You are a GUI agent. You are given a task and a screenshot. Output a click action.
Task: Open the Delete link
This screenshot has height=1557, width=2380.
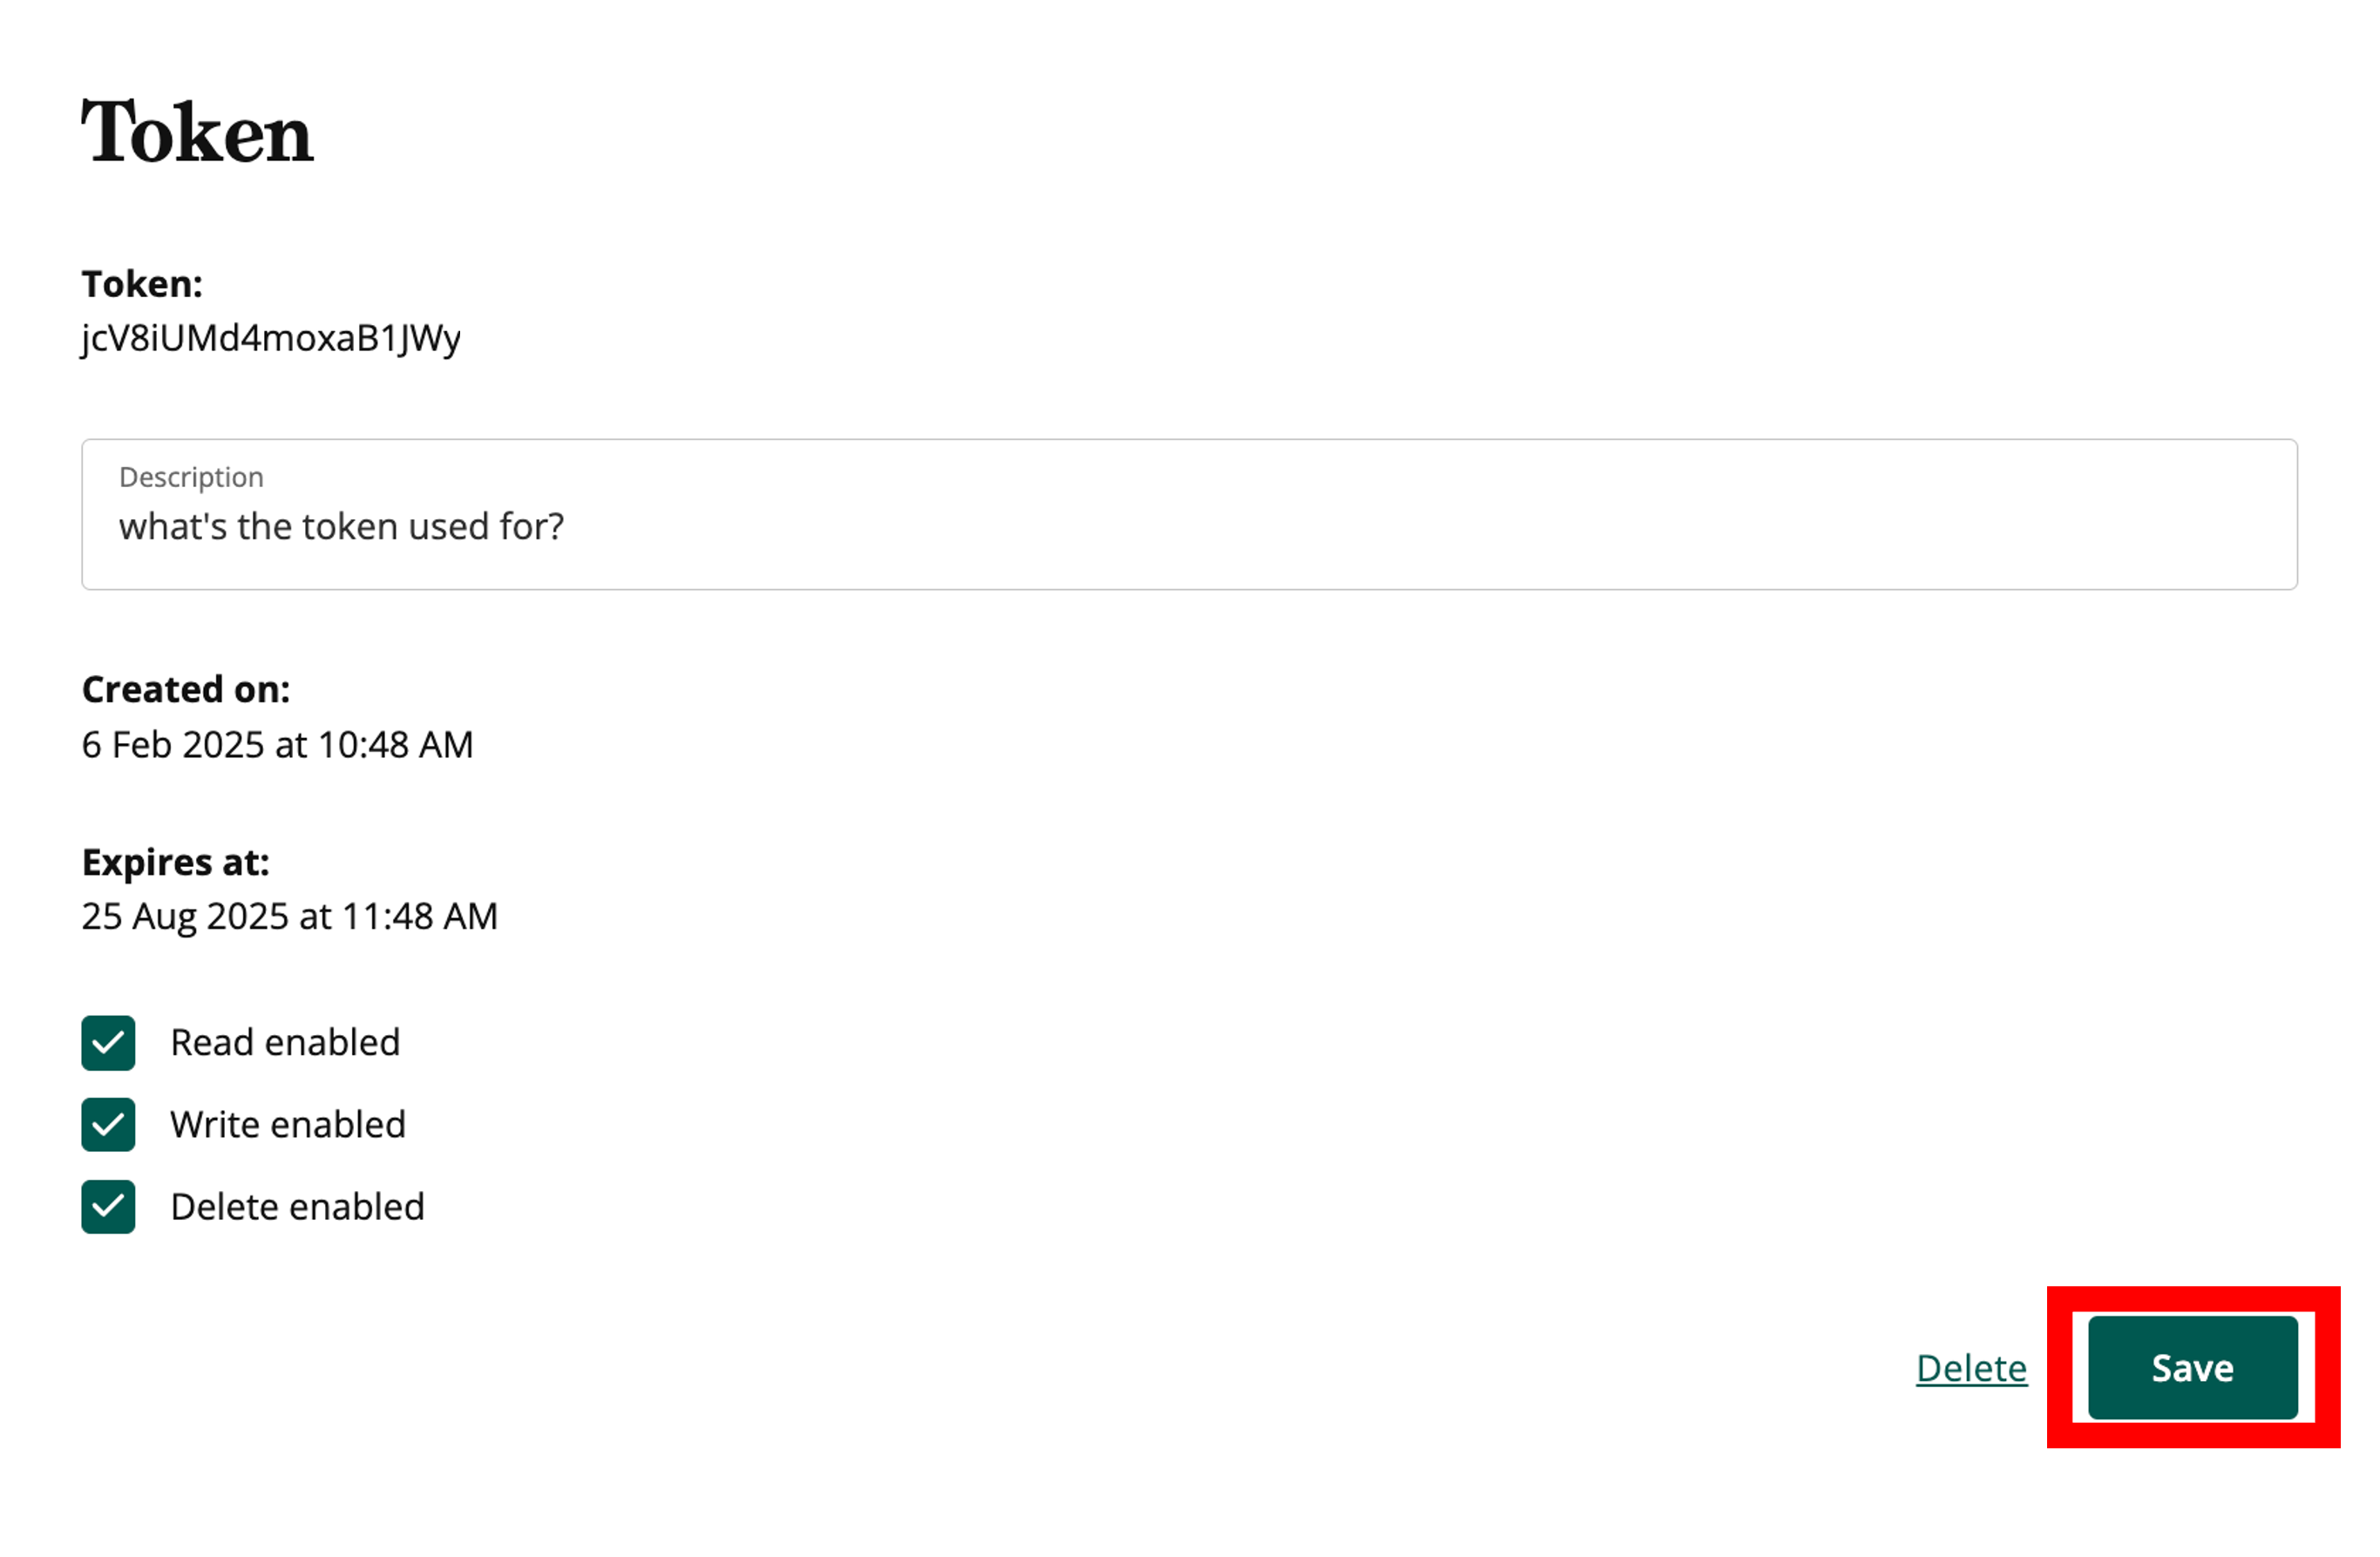coord(1970,1368)
